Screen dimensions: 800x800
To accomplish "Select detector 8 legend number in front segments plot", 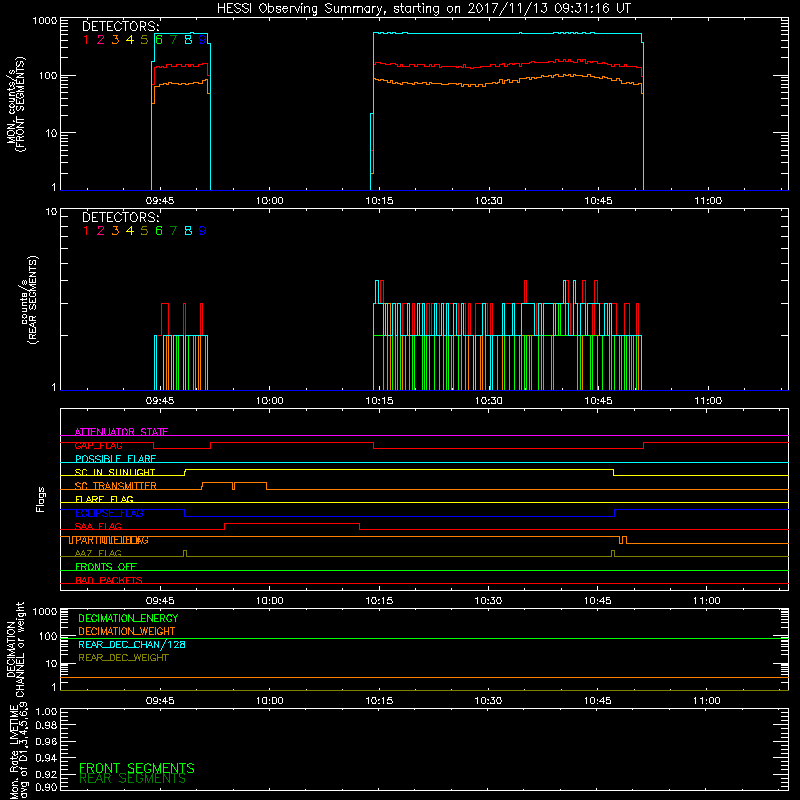I will (188, 40).
